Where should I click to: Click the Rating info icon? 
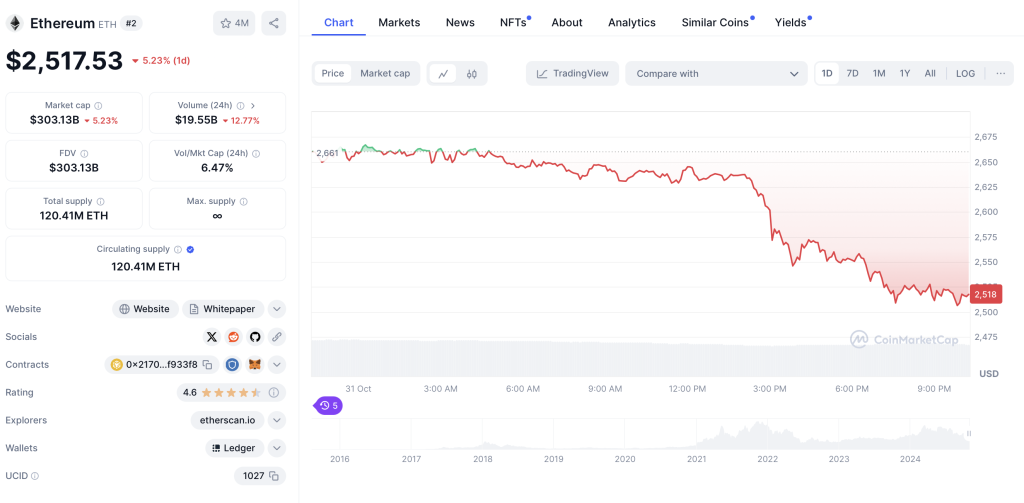coord(274,393)
